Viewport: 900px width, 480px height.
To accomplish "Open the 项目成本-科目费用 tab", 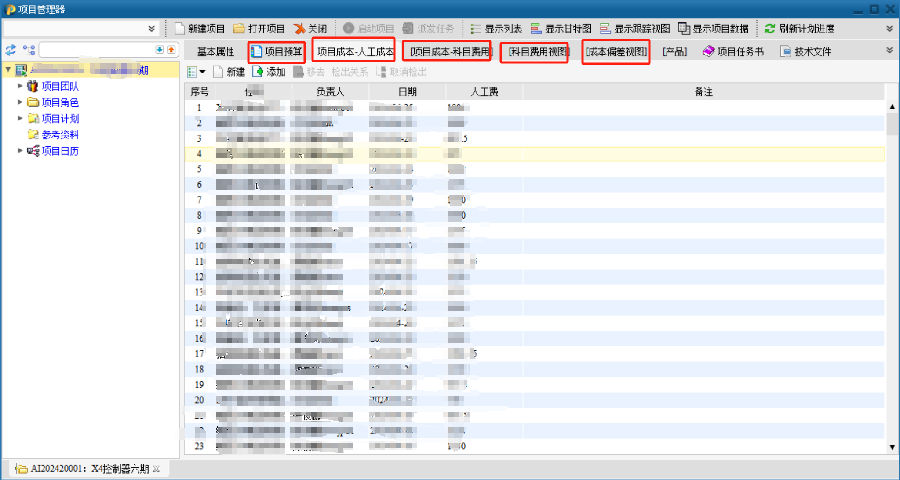I will pyautogui.click(x=451, y=52).
